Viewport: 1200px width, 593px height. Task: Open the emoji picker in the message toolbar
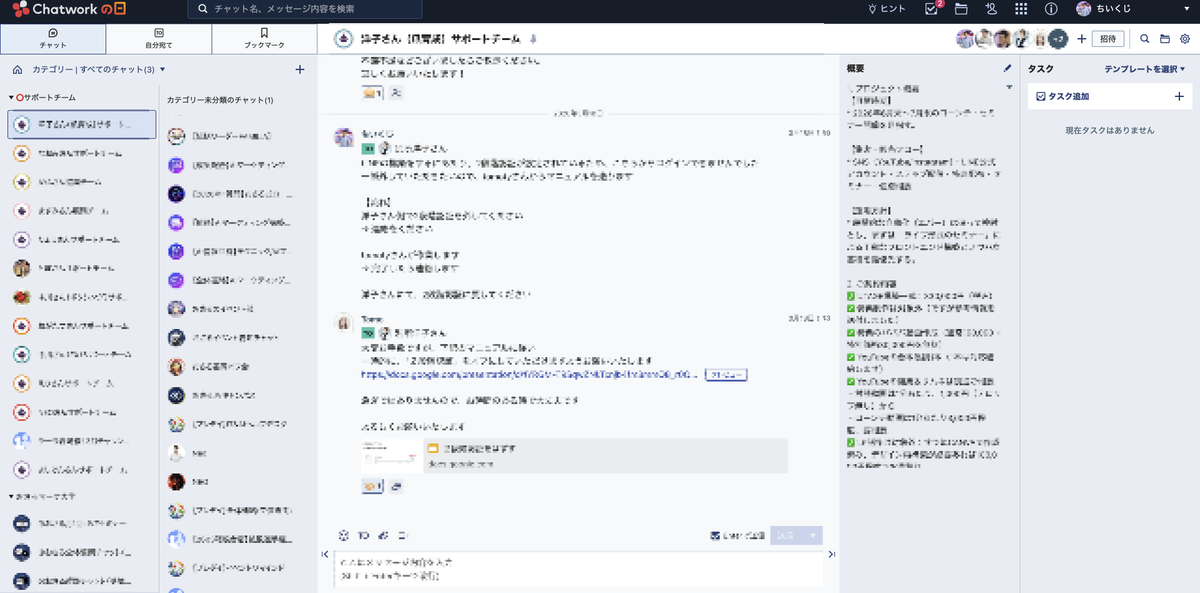pos(343,535)
